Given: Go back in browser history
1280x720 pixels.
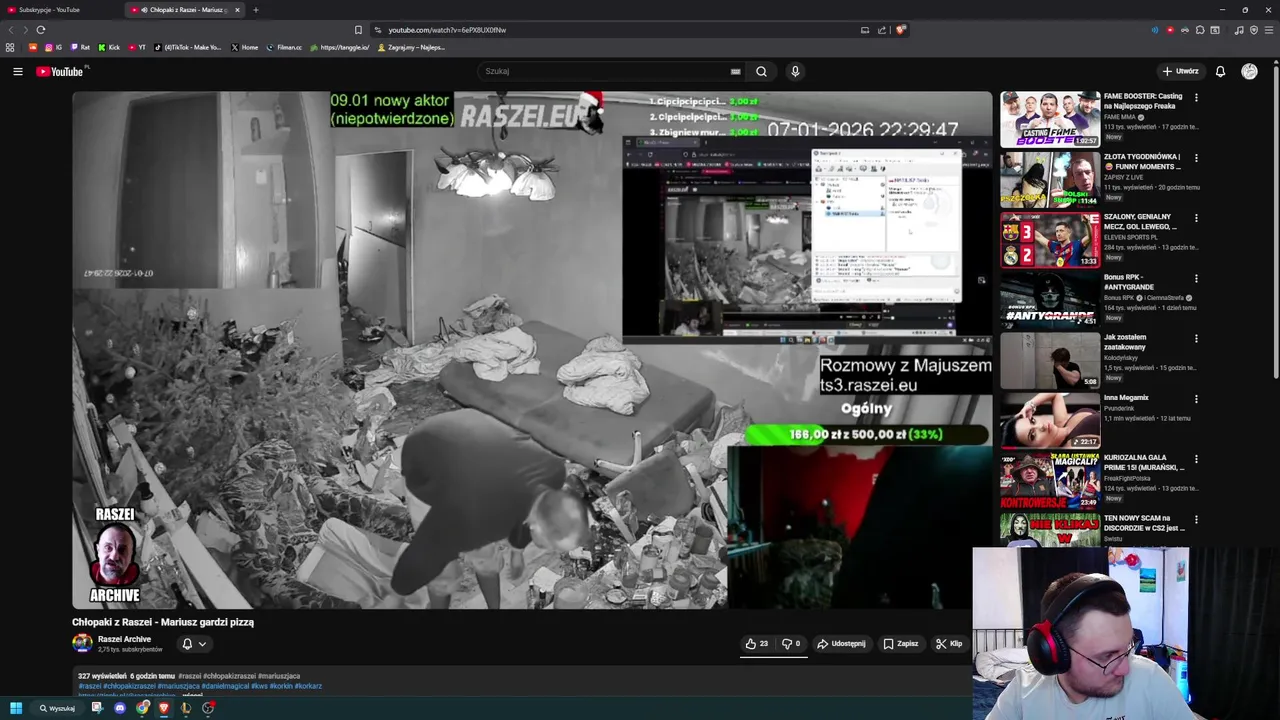Looking at the screenshot, I should [11, 30].
